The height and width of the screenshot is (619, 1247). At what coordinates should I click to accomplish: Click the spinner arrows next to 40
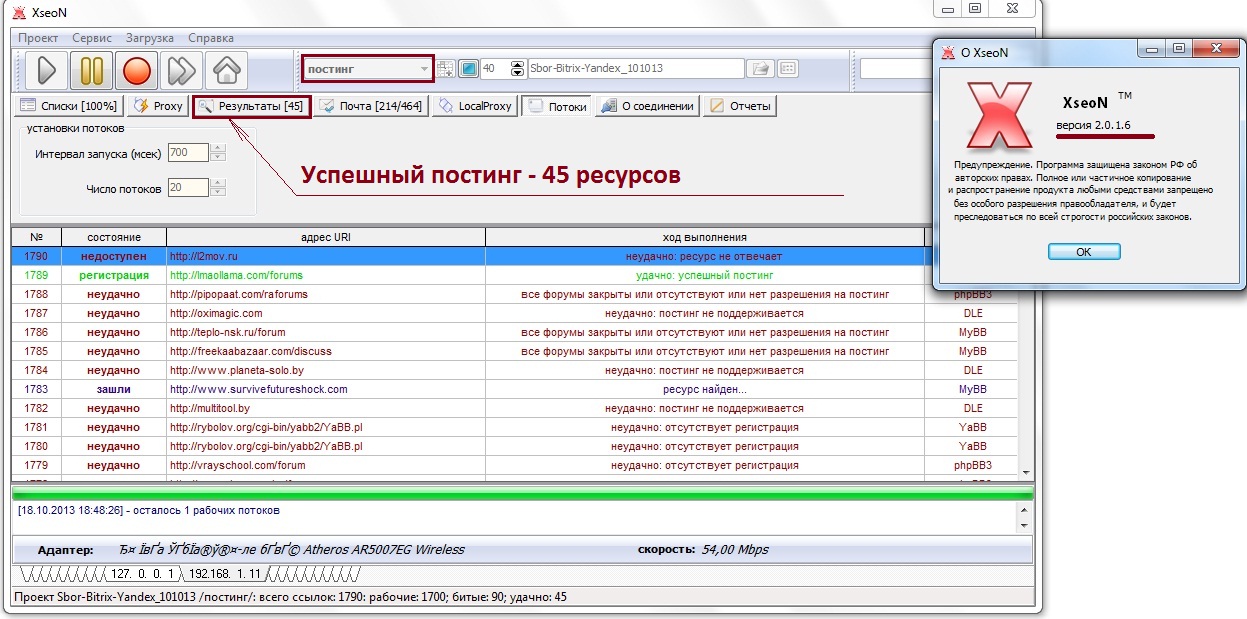[517, 69]
